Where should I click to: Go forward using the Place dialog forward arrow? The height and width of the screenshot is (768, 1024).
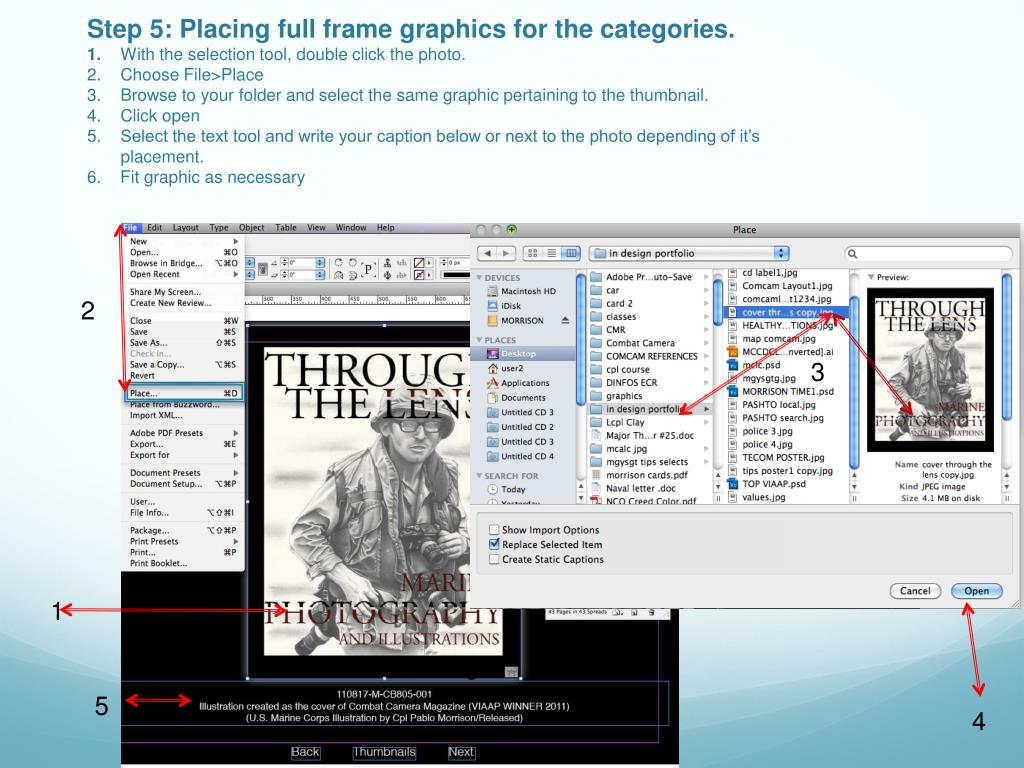(506, 253)
